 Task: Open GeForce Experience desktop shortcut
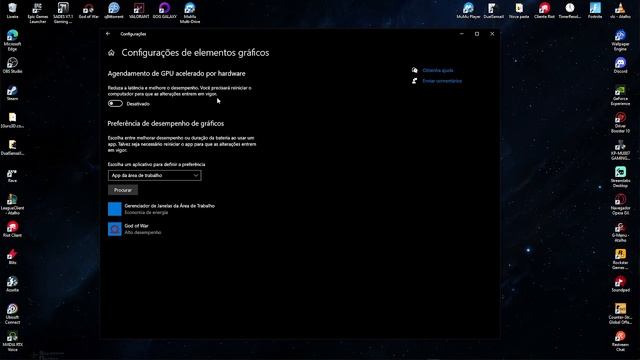pos(620,96)
